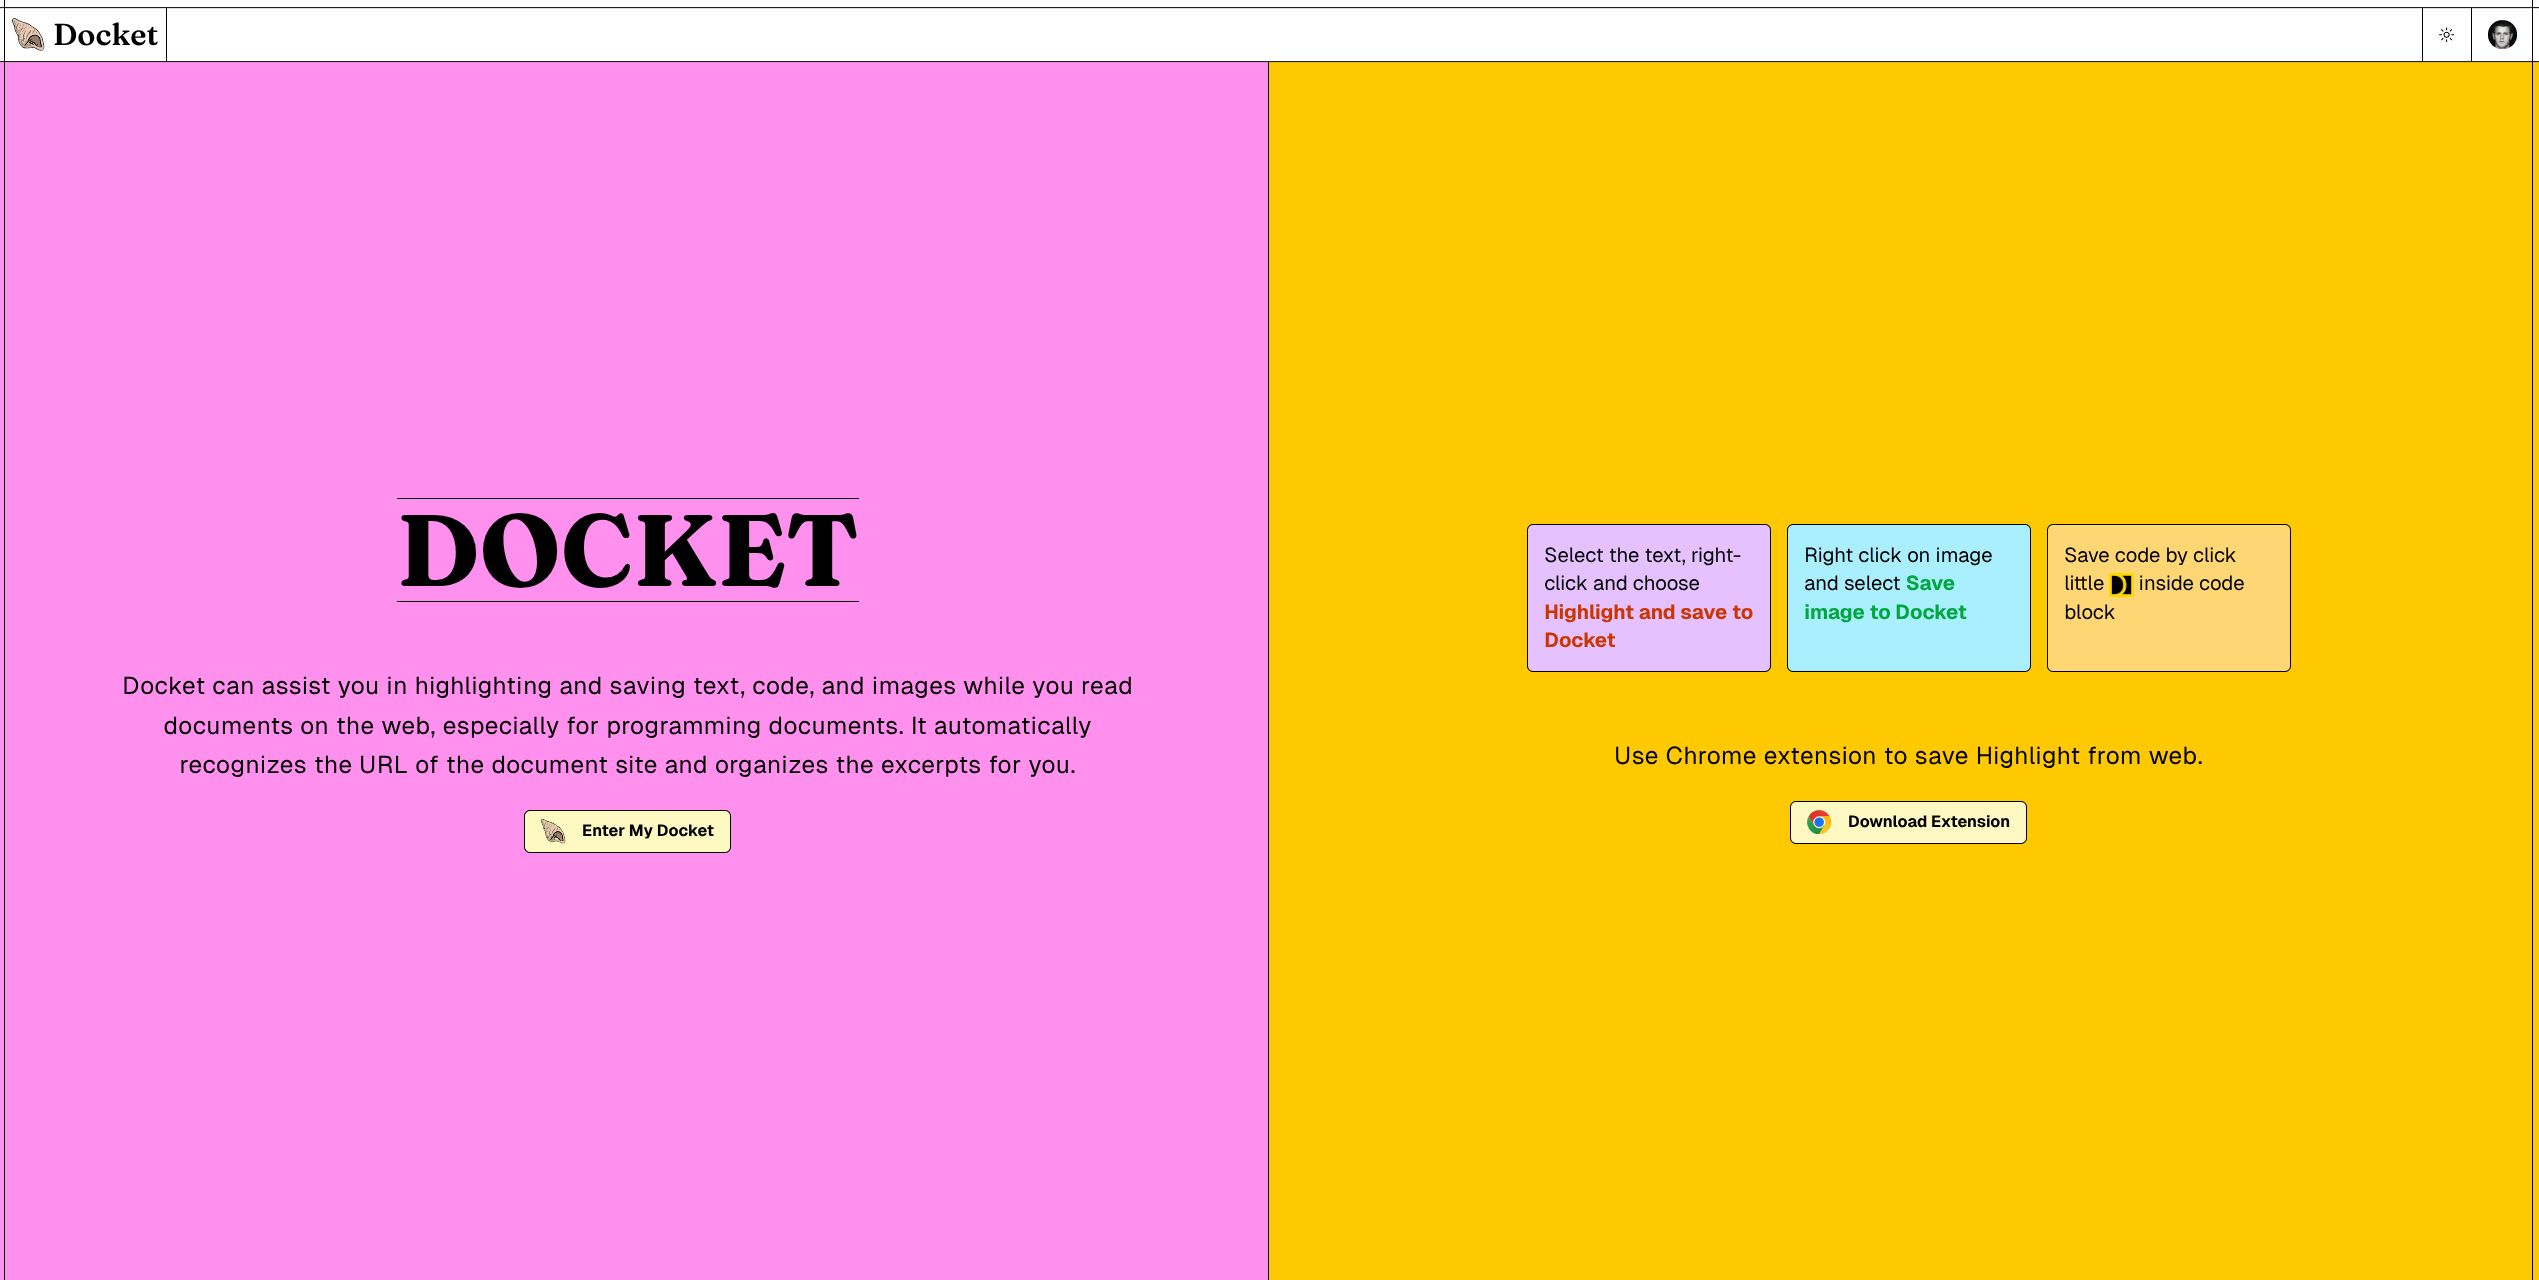Screen dimensions: 2539x1280
Task: Click the shell icon inside Enter My Docket
Action: point(553,831)
